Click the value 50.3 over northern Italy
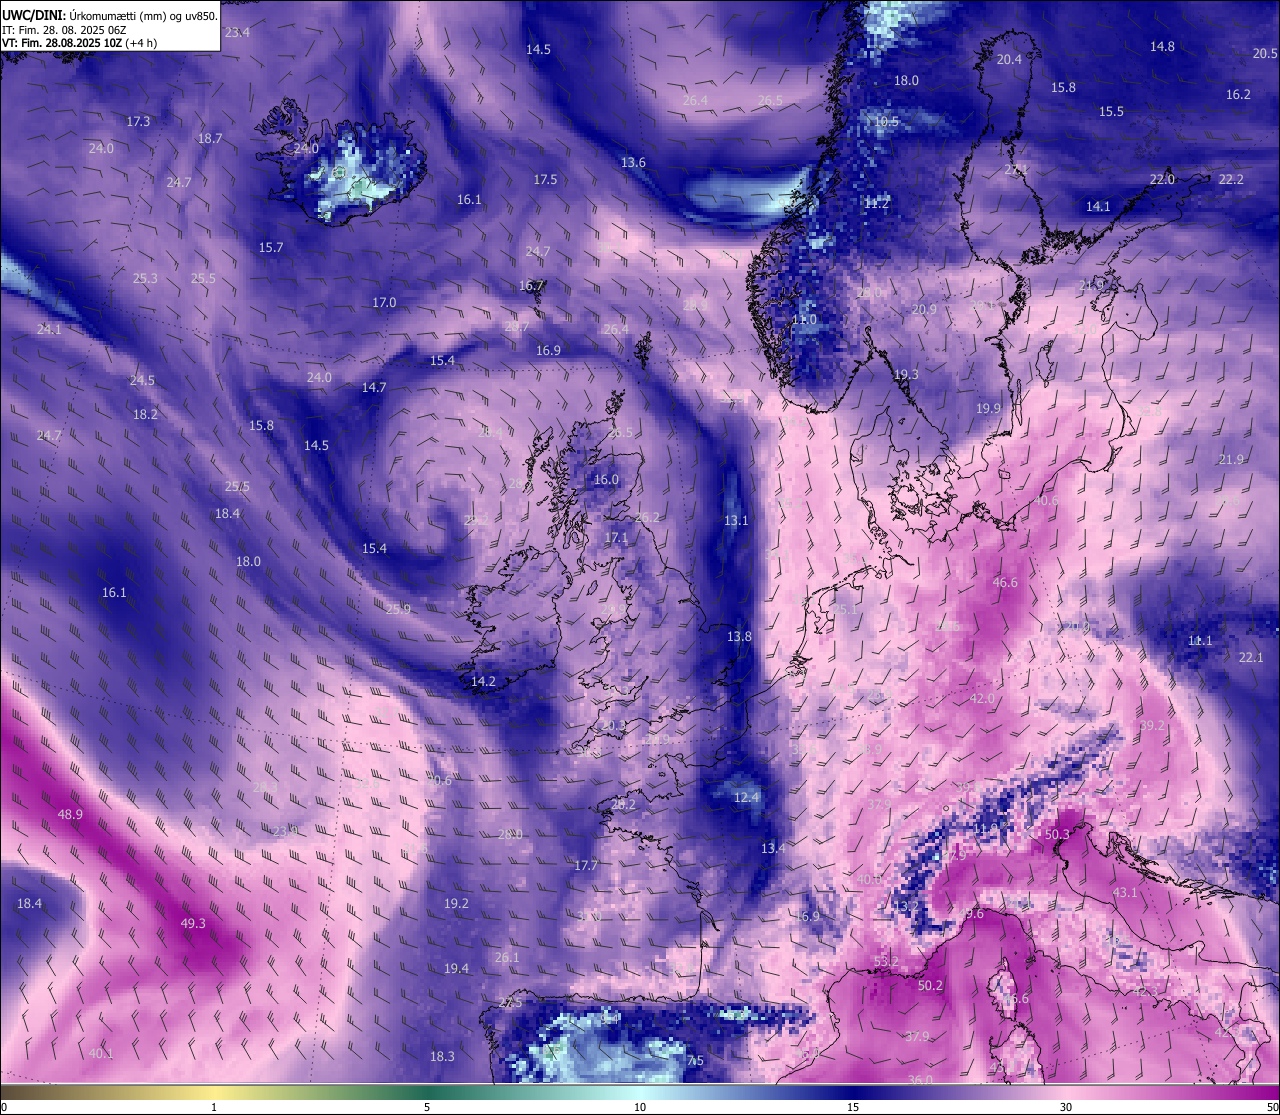1280x1115 pixels. tap(1057, 834)
